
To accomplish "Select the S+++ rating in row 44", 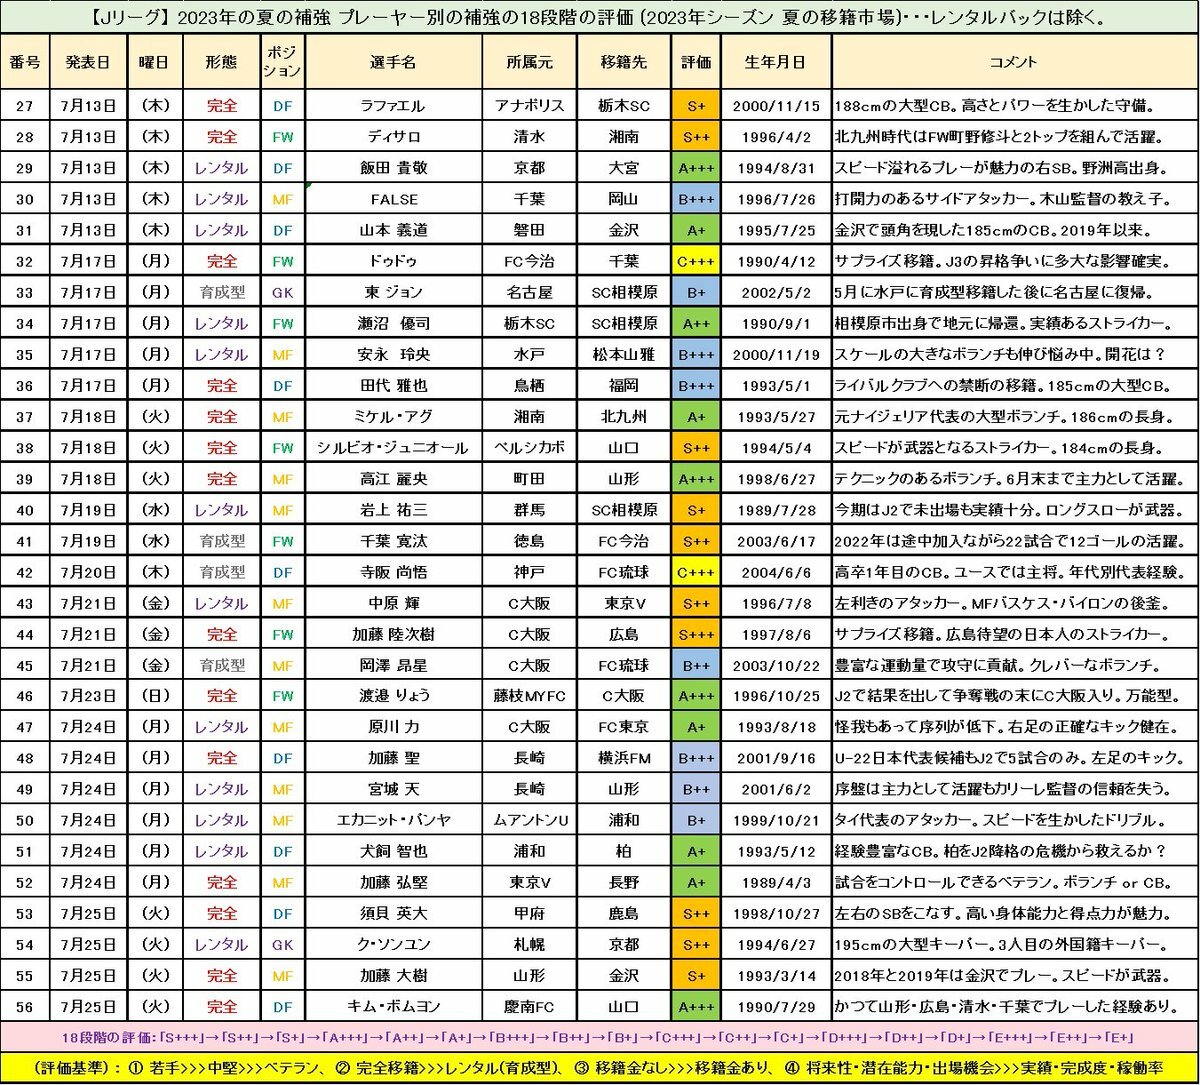I will [696, 633].
